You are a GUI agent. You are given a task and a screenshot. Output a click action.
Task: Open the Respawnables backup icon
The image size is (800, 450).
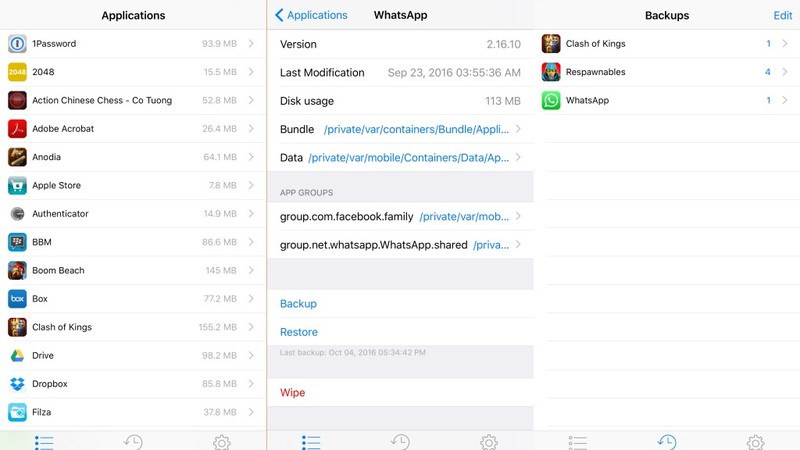551,72
